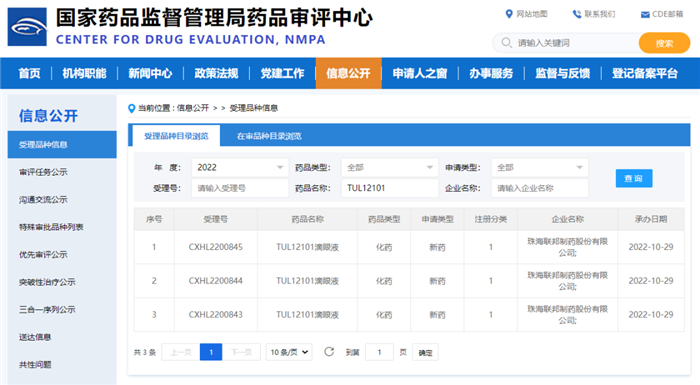Screen dimensions: 700x385
Task: Click TUL12101滴眼液 in row 1
Action: pyautogui.click(x=308, y=247)
